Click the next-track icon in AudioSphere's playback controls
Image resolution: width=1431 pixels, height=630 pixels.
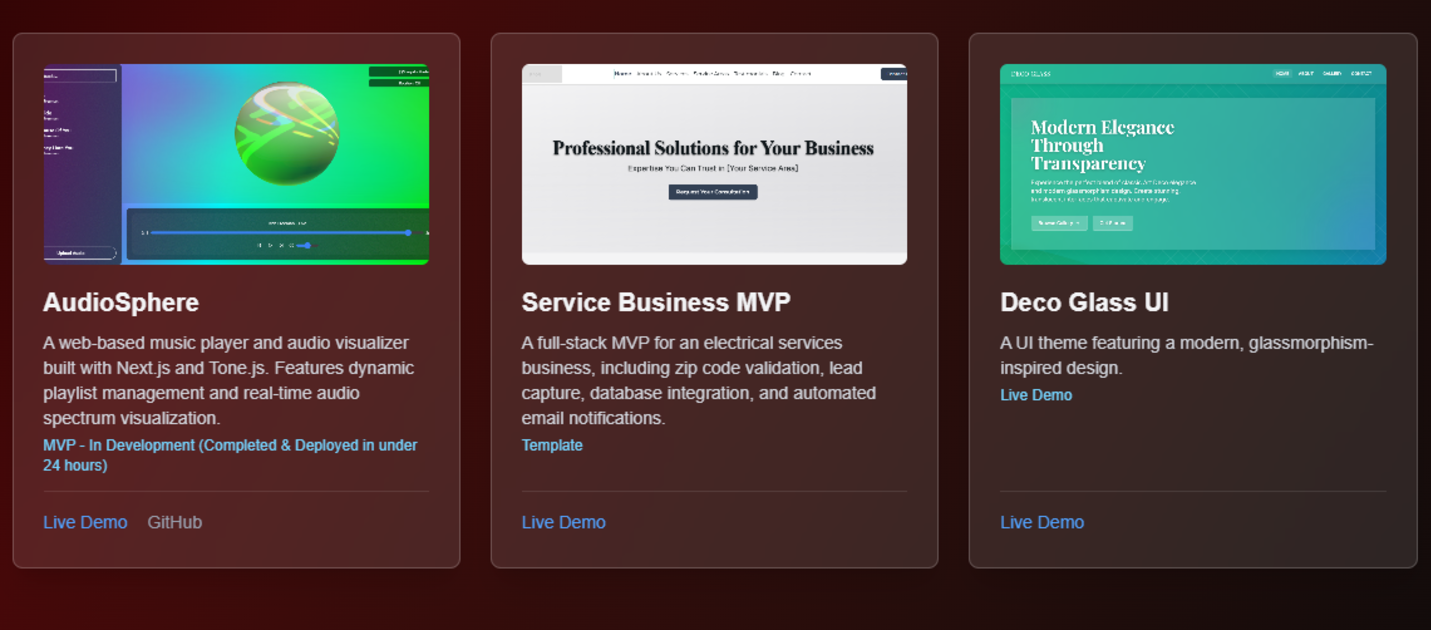[282, 245]
